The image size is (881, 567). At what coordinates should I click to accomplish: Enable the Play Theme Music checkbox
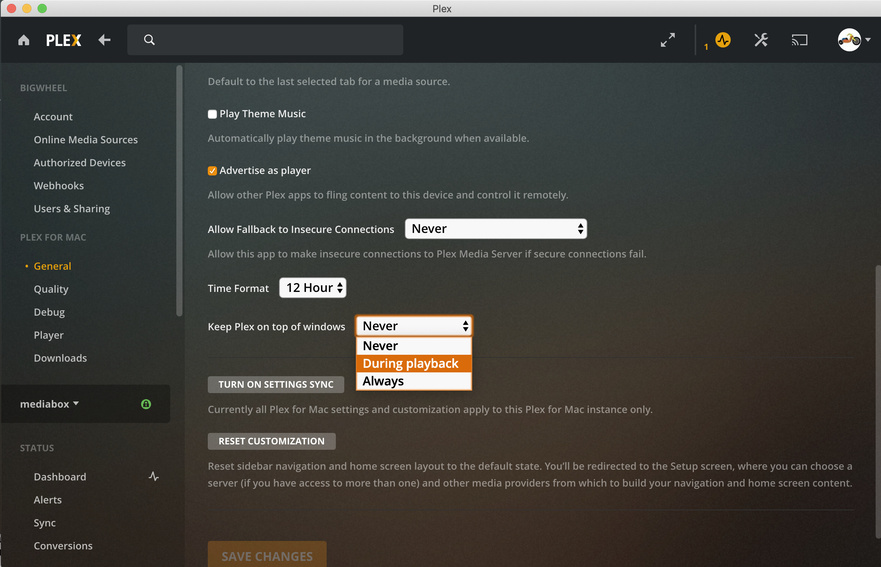pyautogui.click(x=212, y=114)
